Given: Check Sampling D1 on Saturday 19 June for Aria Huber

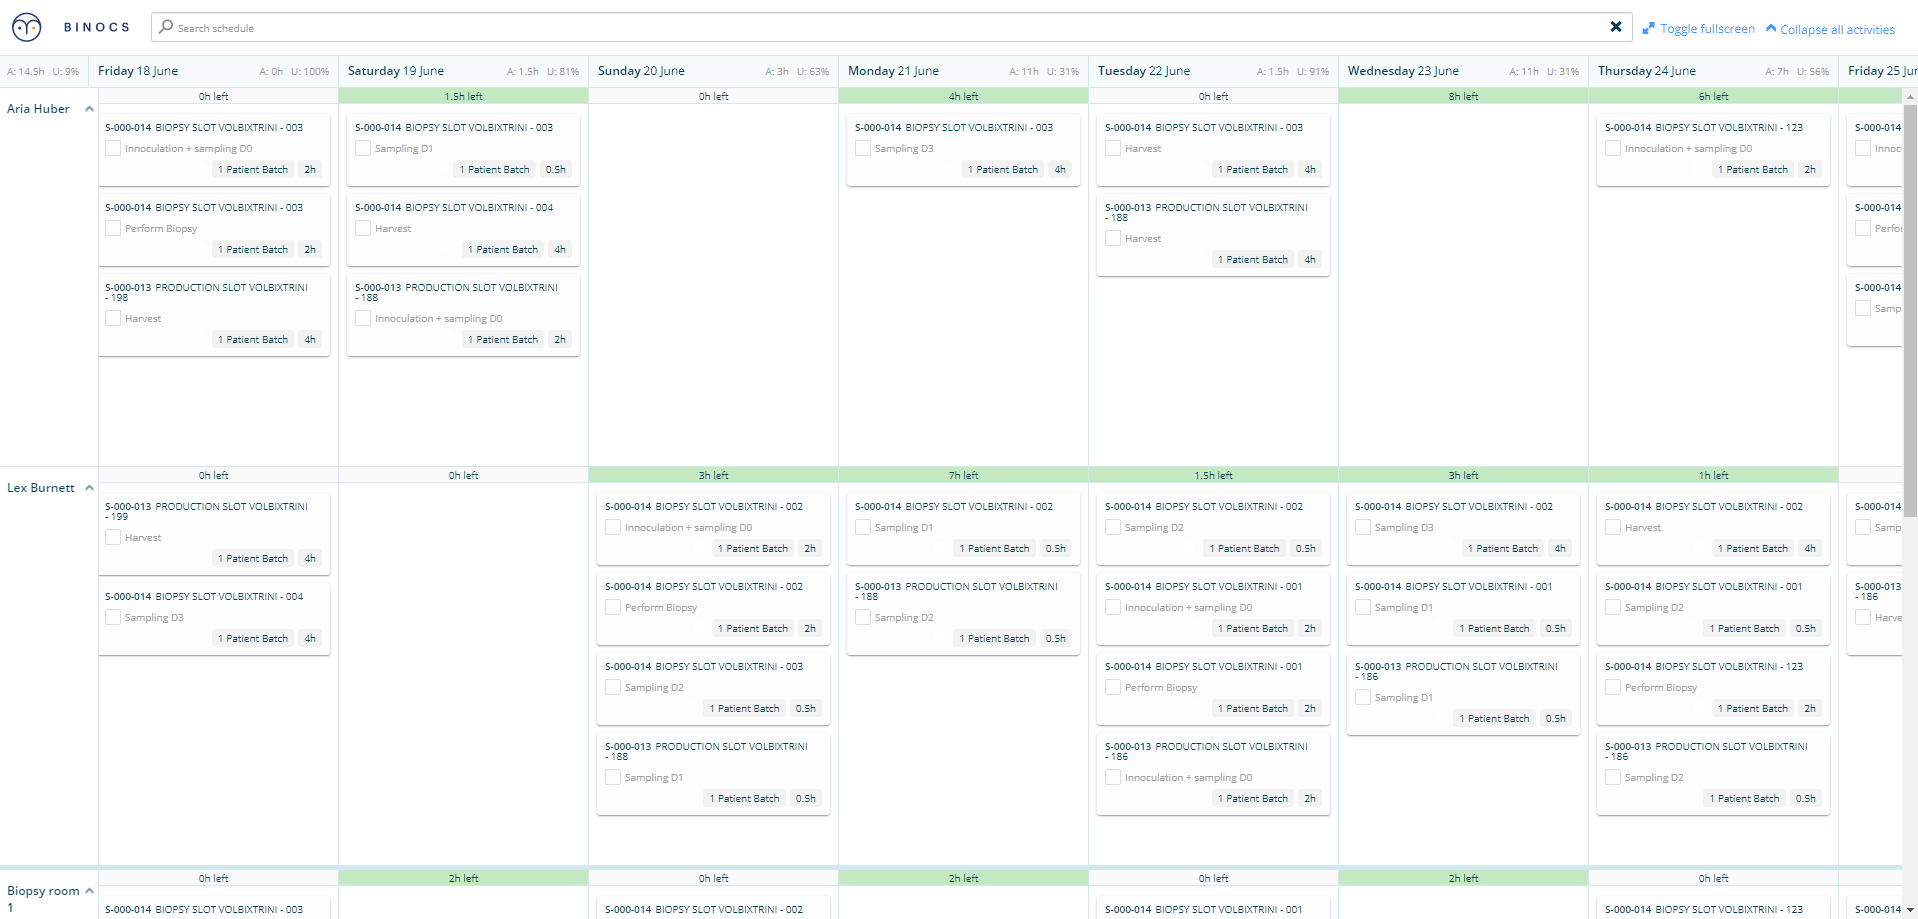Looking at the screenshot, I should point(363,148).
